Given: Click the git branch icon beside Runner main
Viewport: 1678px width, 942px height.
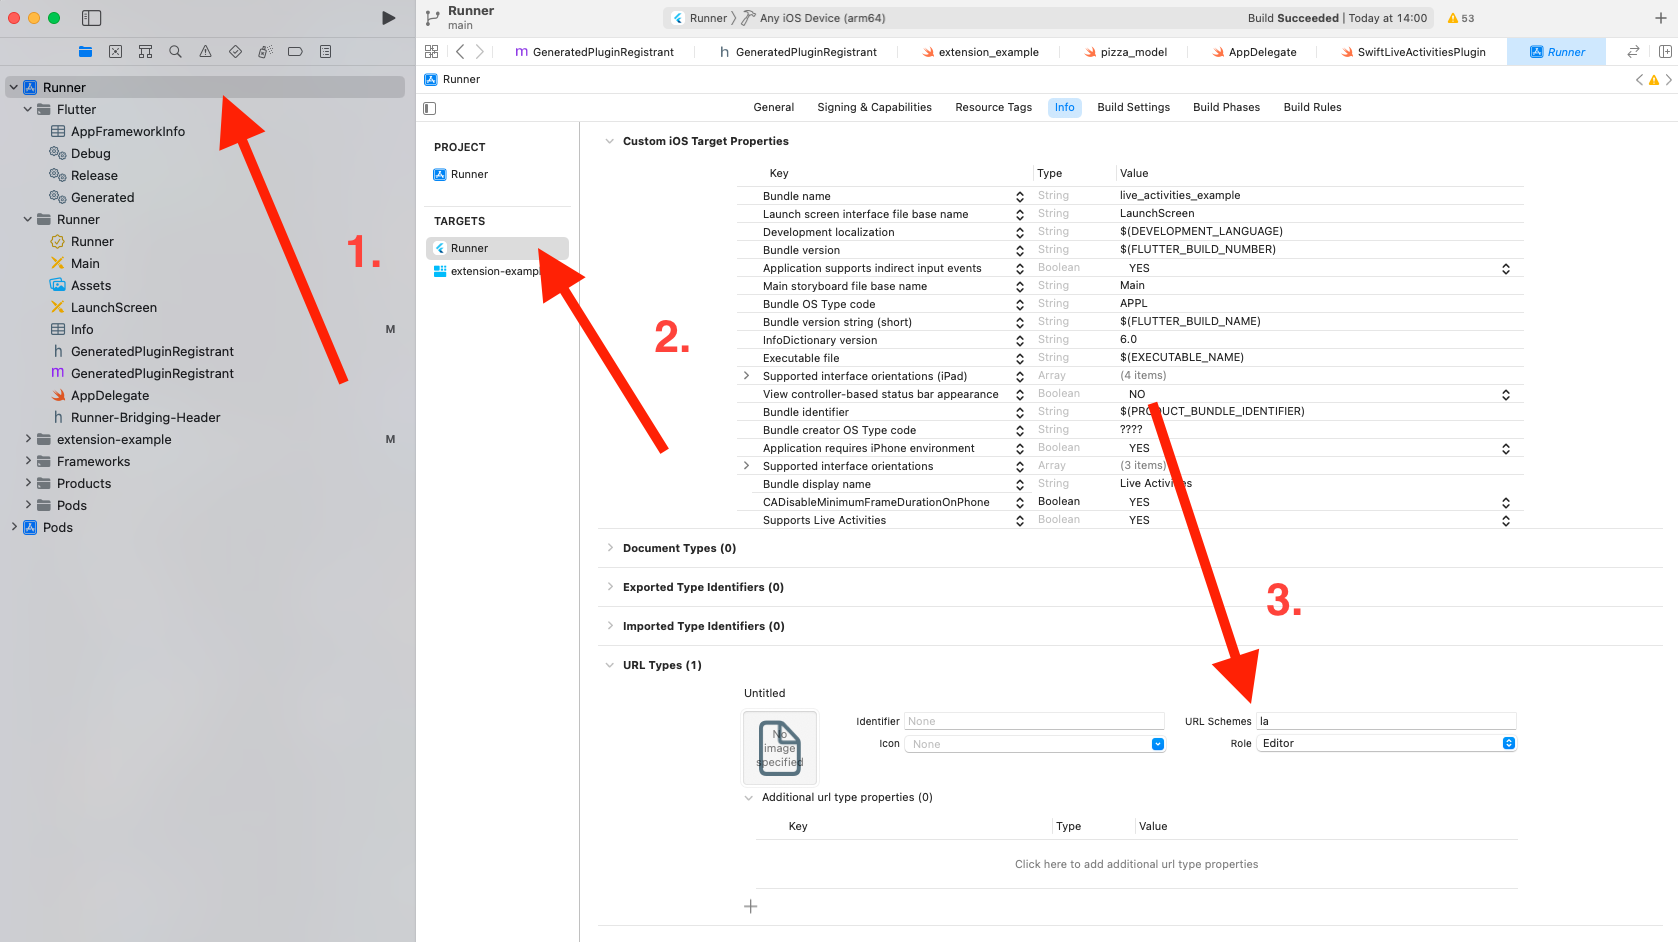Looking at the screenshot, I should click(432, 18).
